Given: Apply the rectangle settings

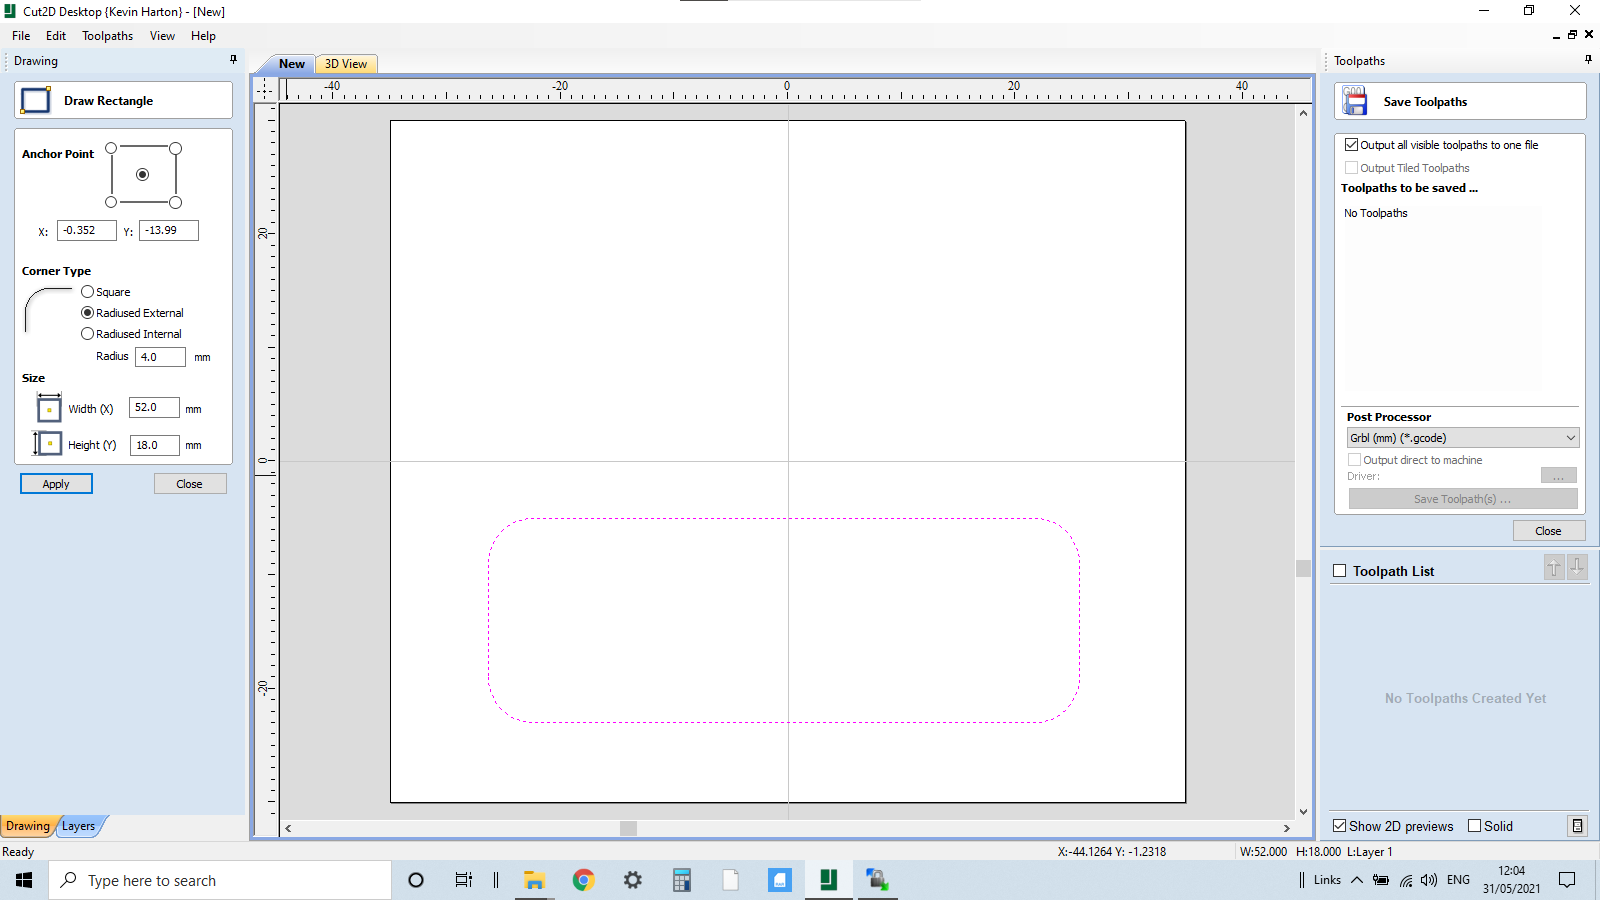Looking at the screenshot, I should point(56,483).
